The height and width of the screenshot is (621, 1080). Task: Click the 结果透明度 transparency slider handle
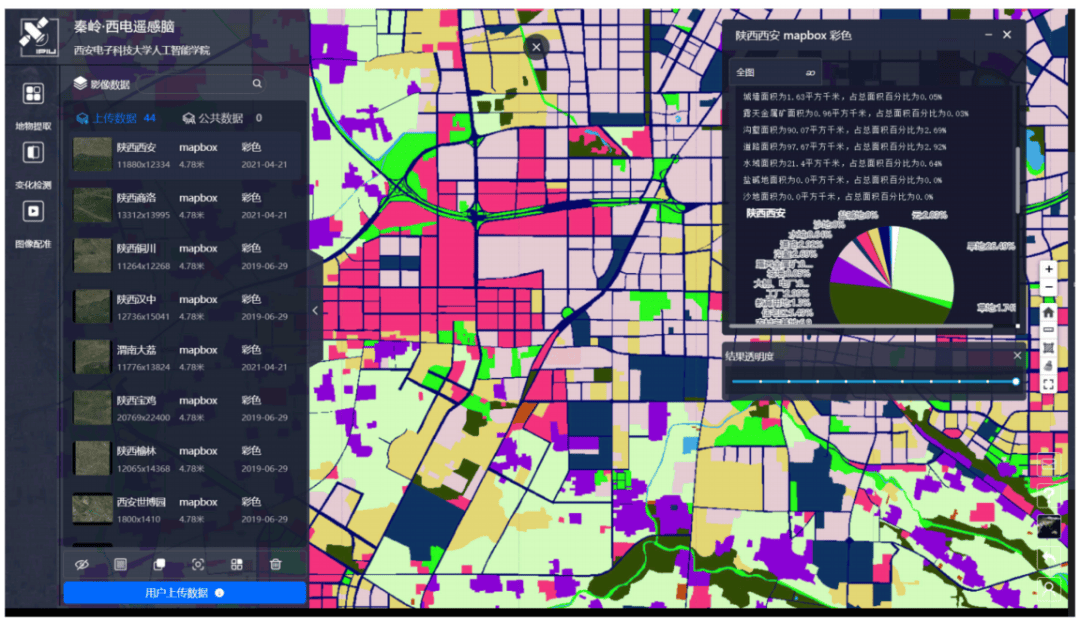point(1016,381)
